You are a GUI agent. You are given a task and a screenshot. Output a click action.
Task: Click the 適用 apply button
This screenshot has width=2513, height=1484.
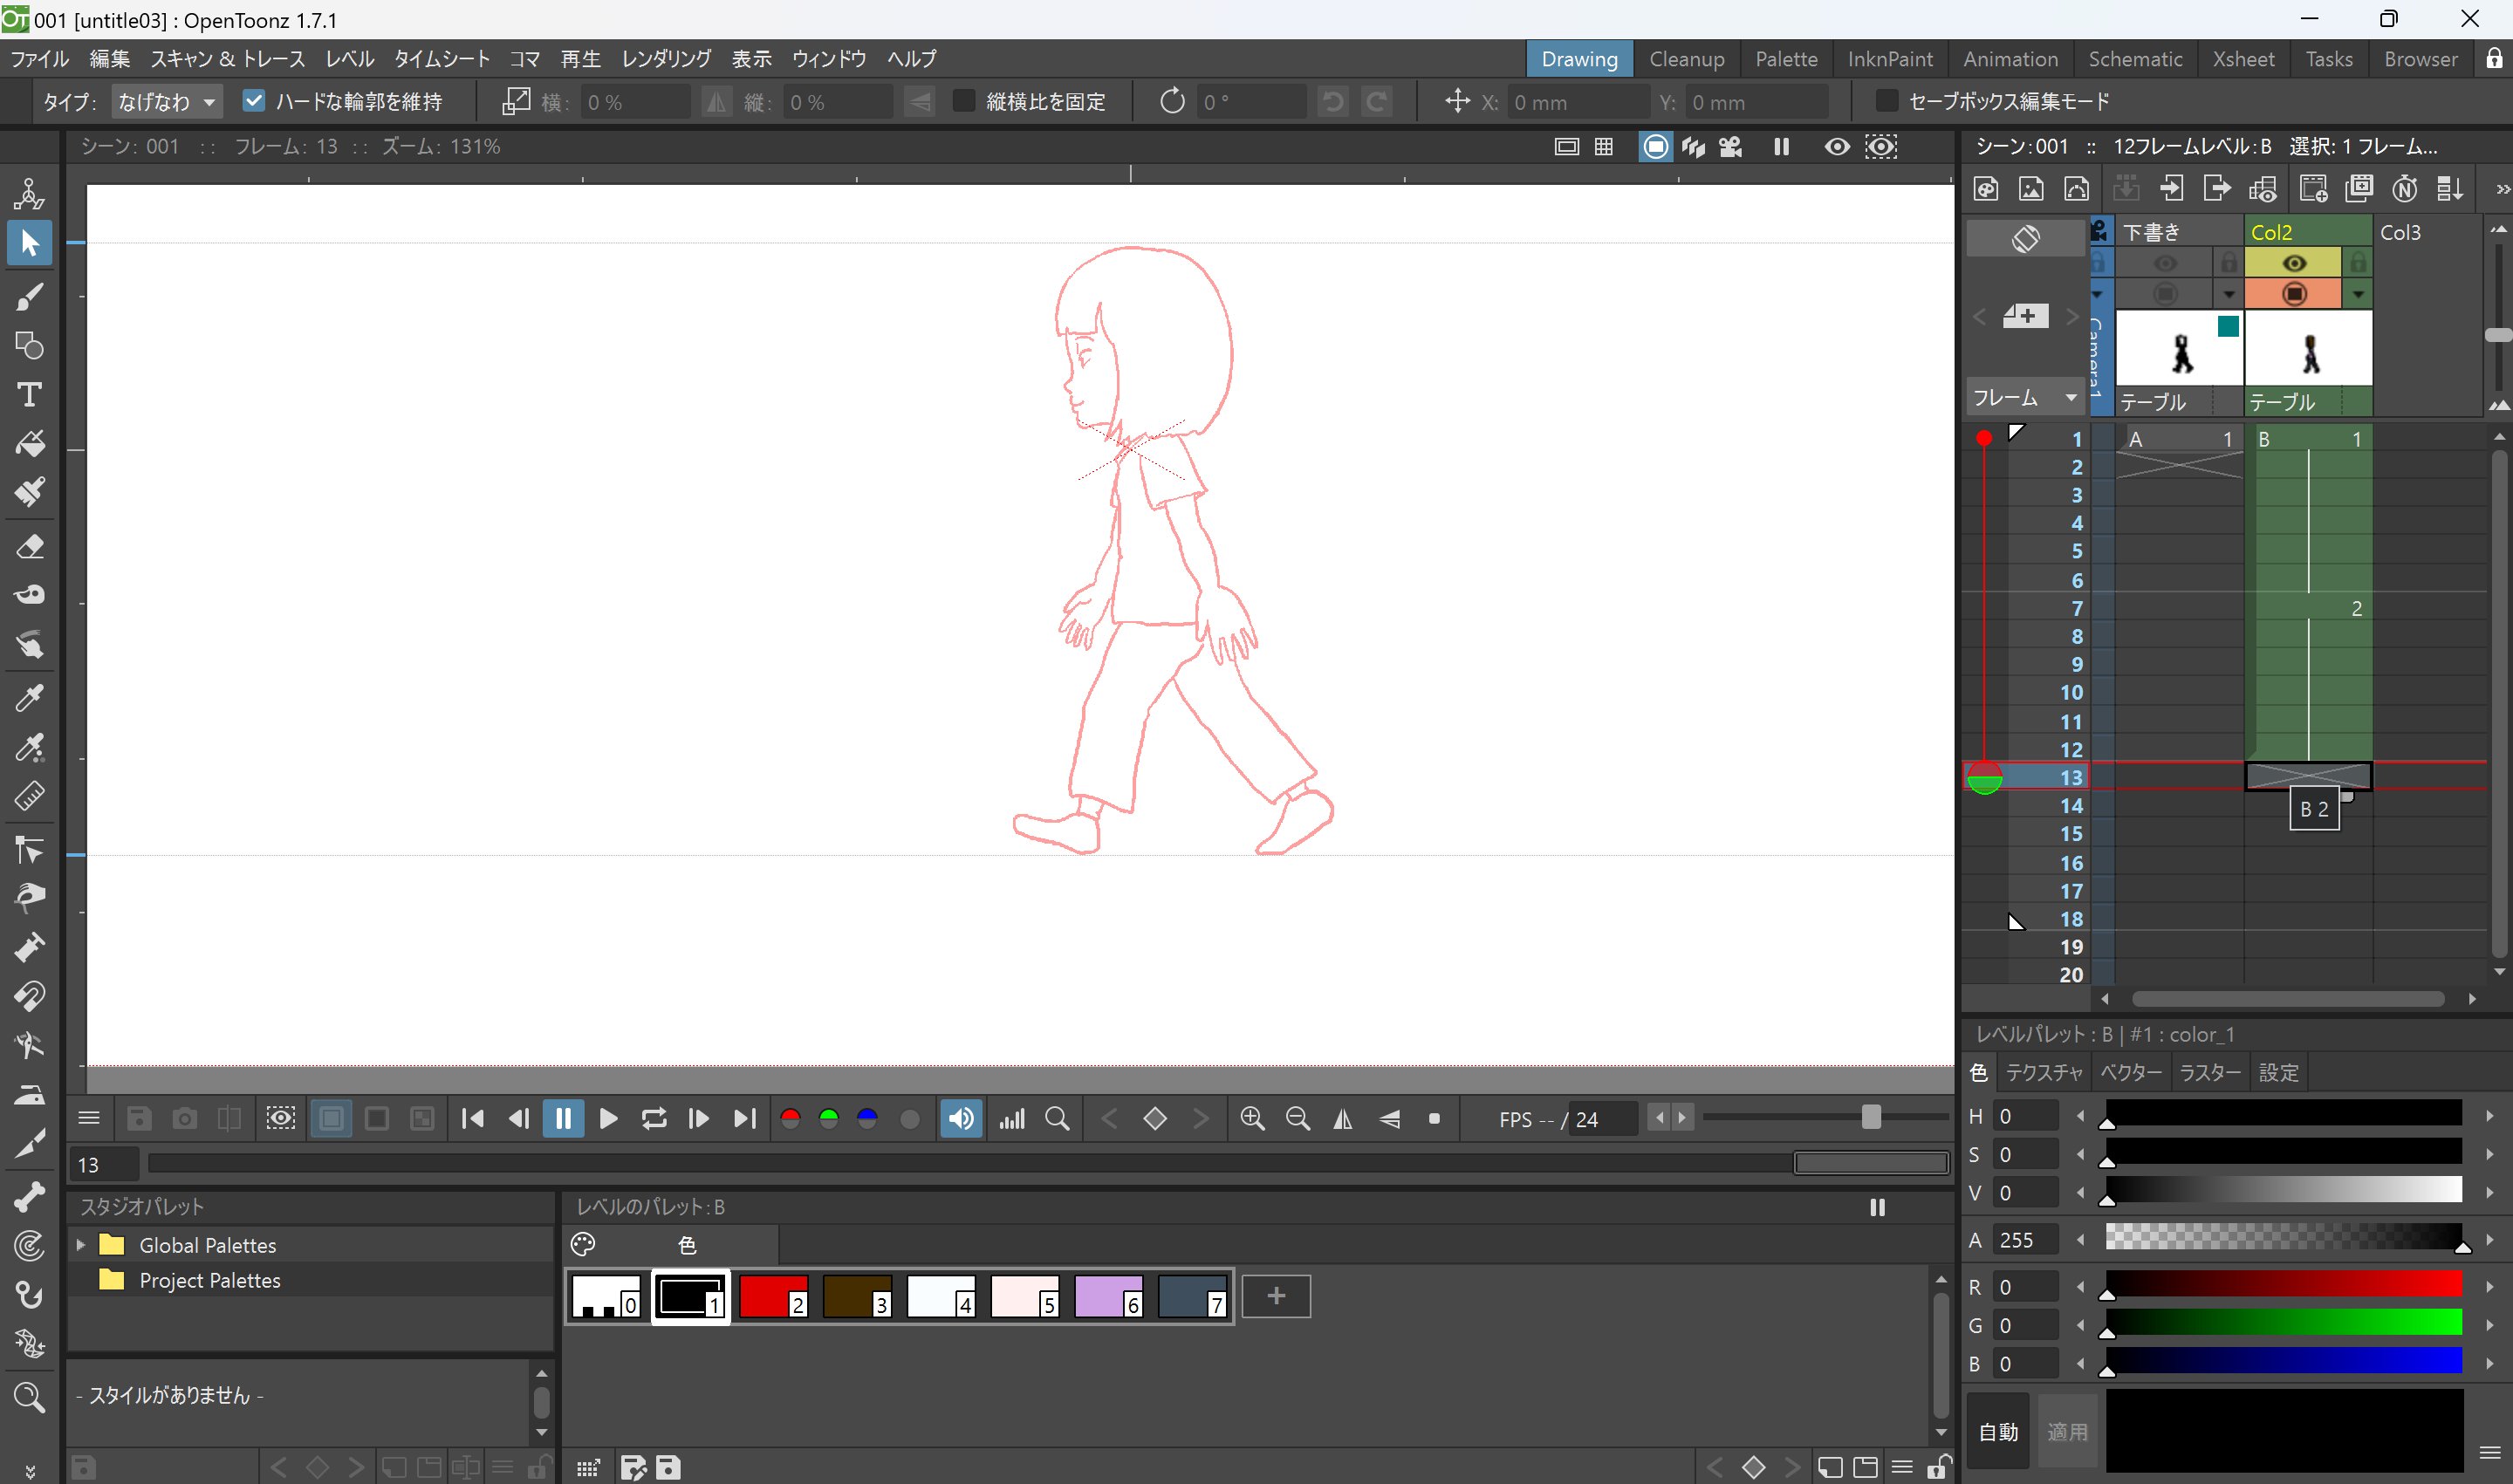pos(2067,1431)
